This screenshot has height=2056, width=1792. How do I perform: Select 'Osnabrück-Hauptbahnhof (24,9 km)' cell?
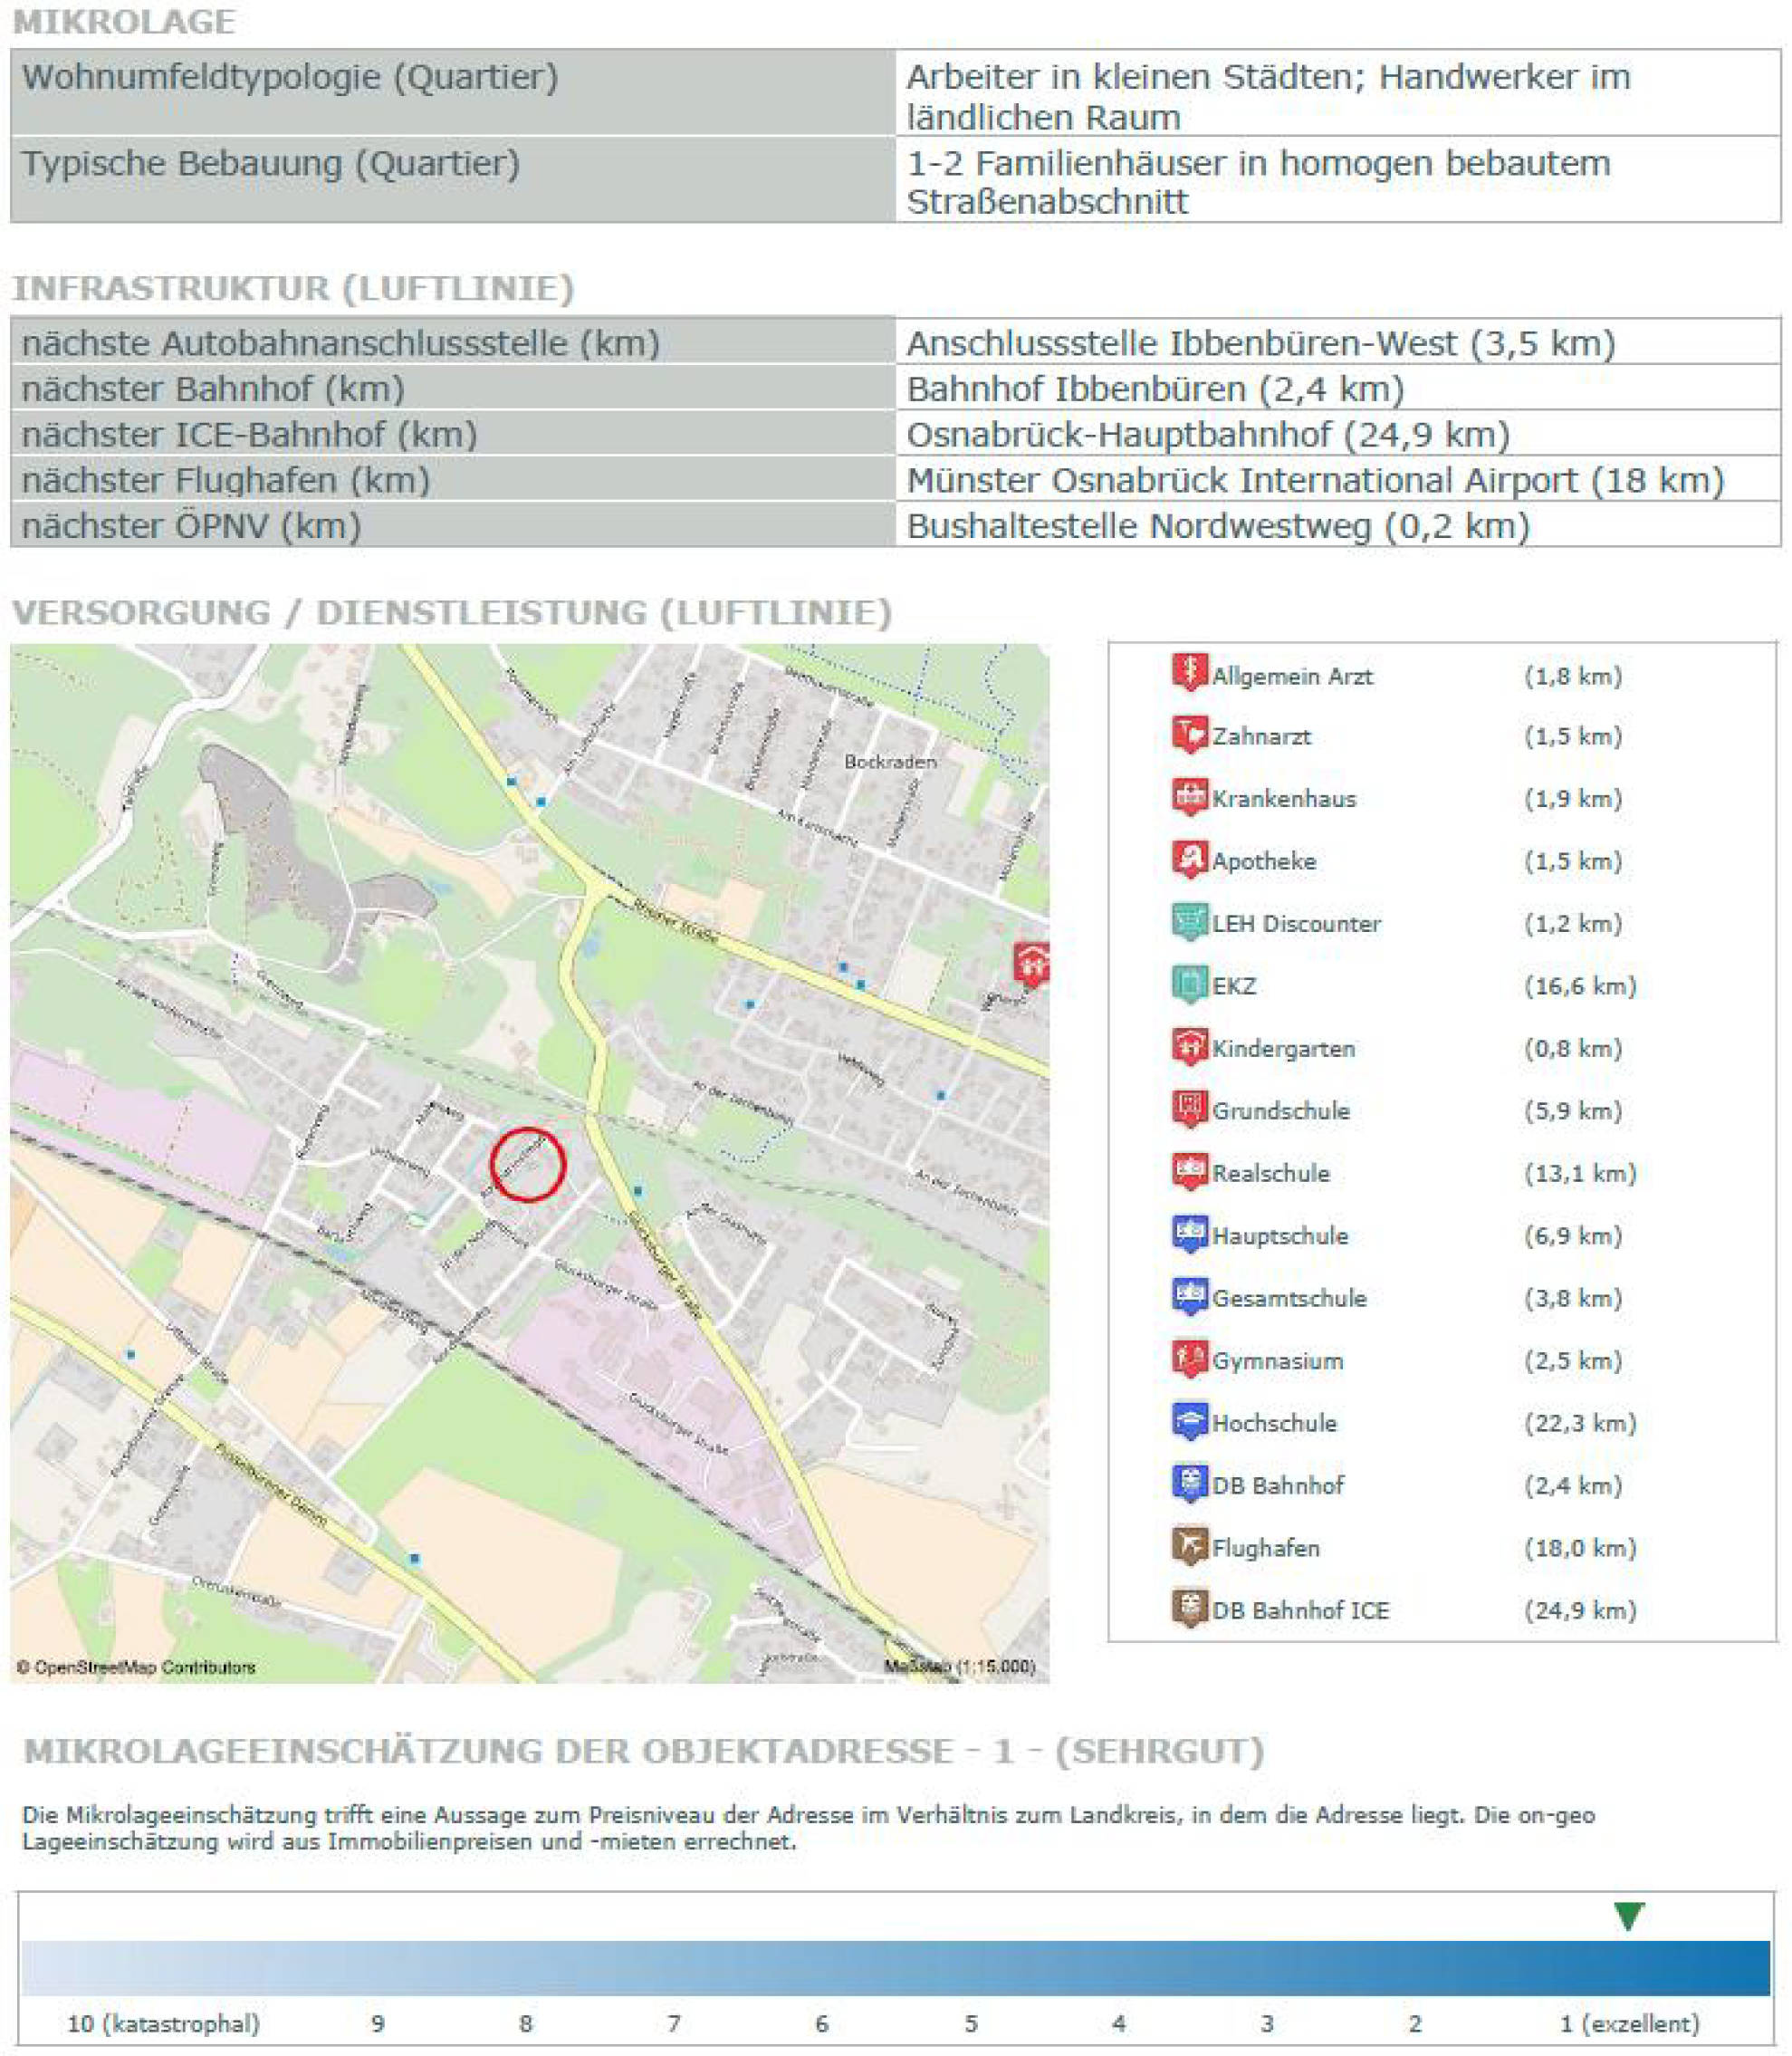pyautogui.click(x=1338, y=434)
